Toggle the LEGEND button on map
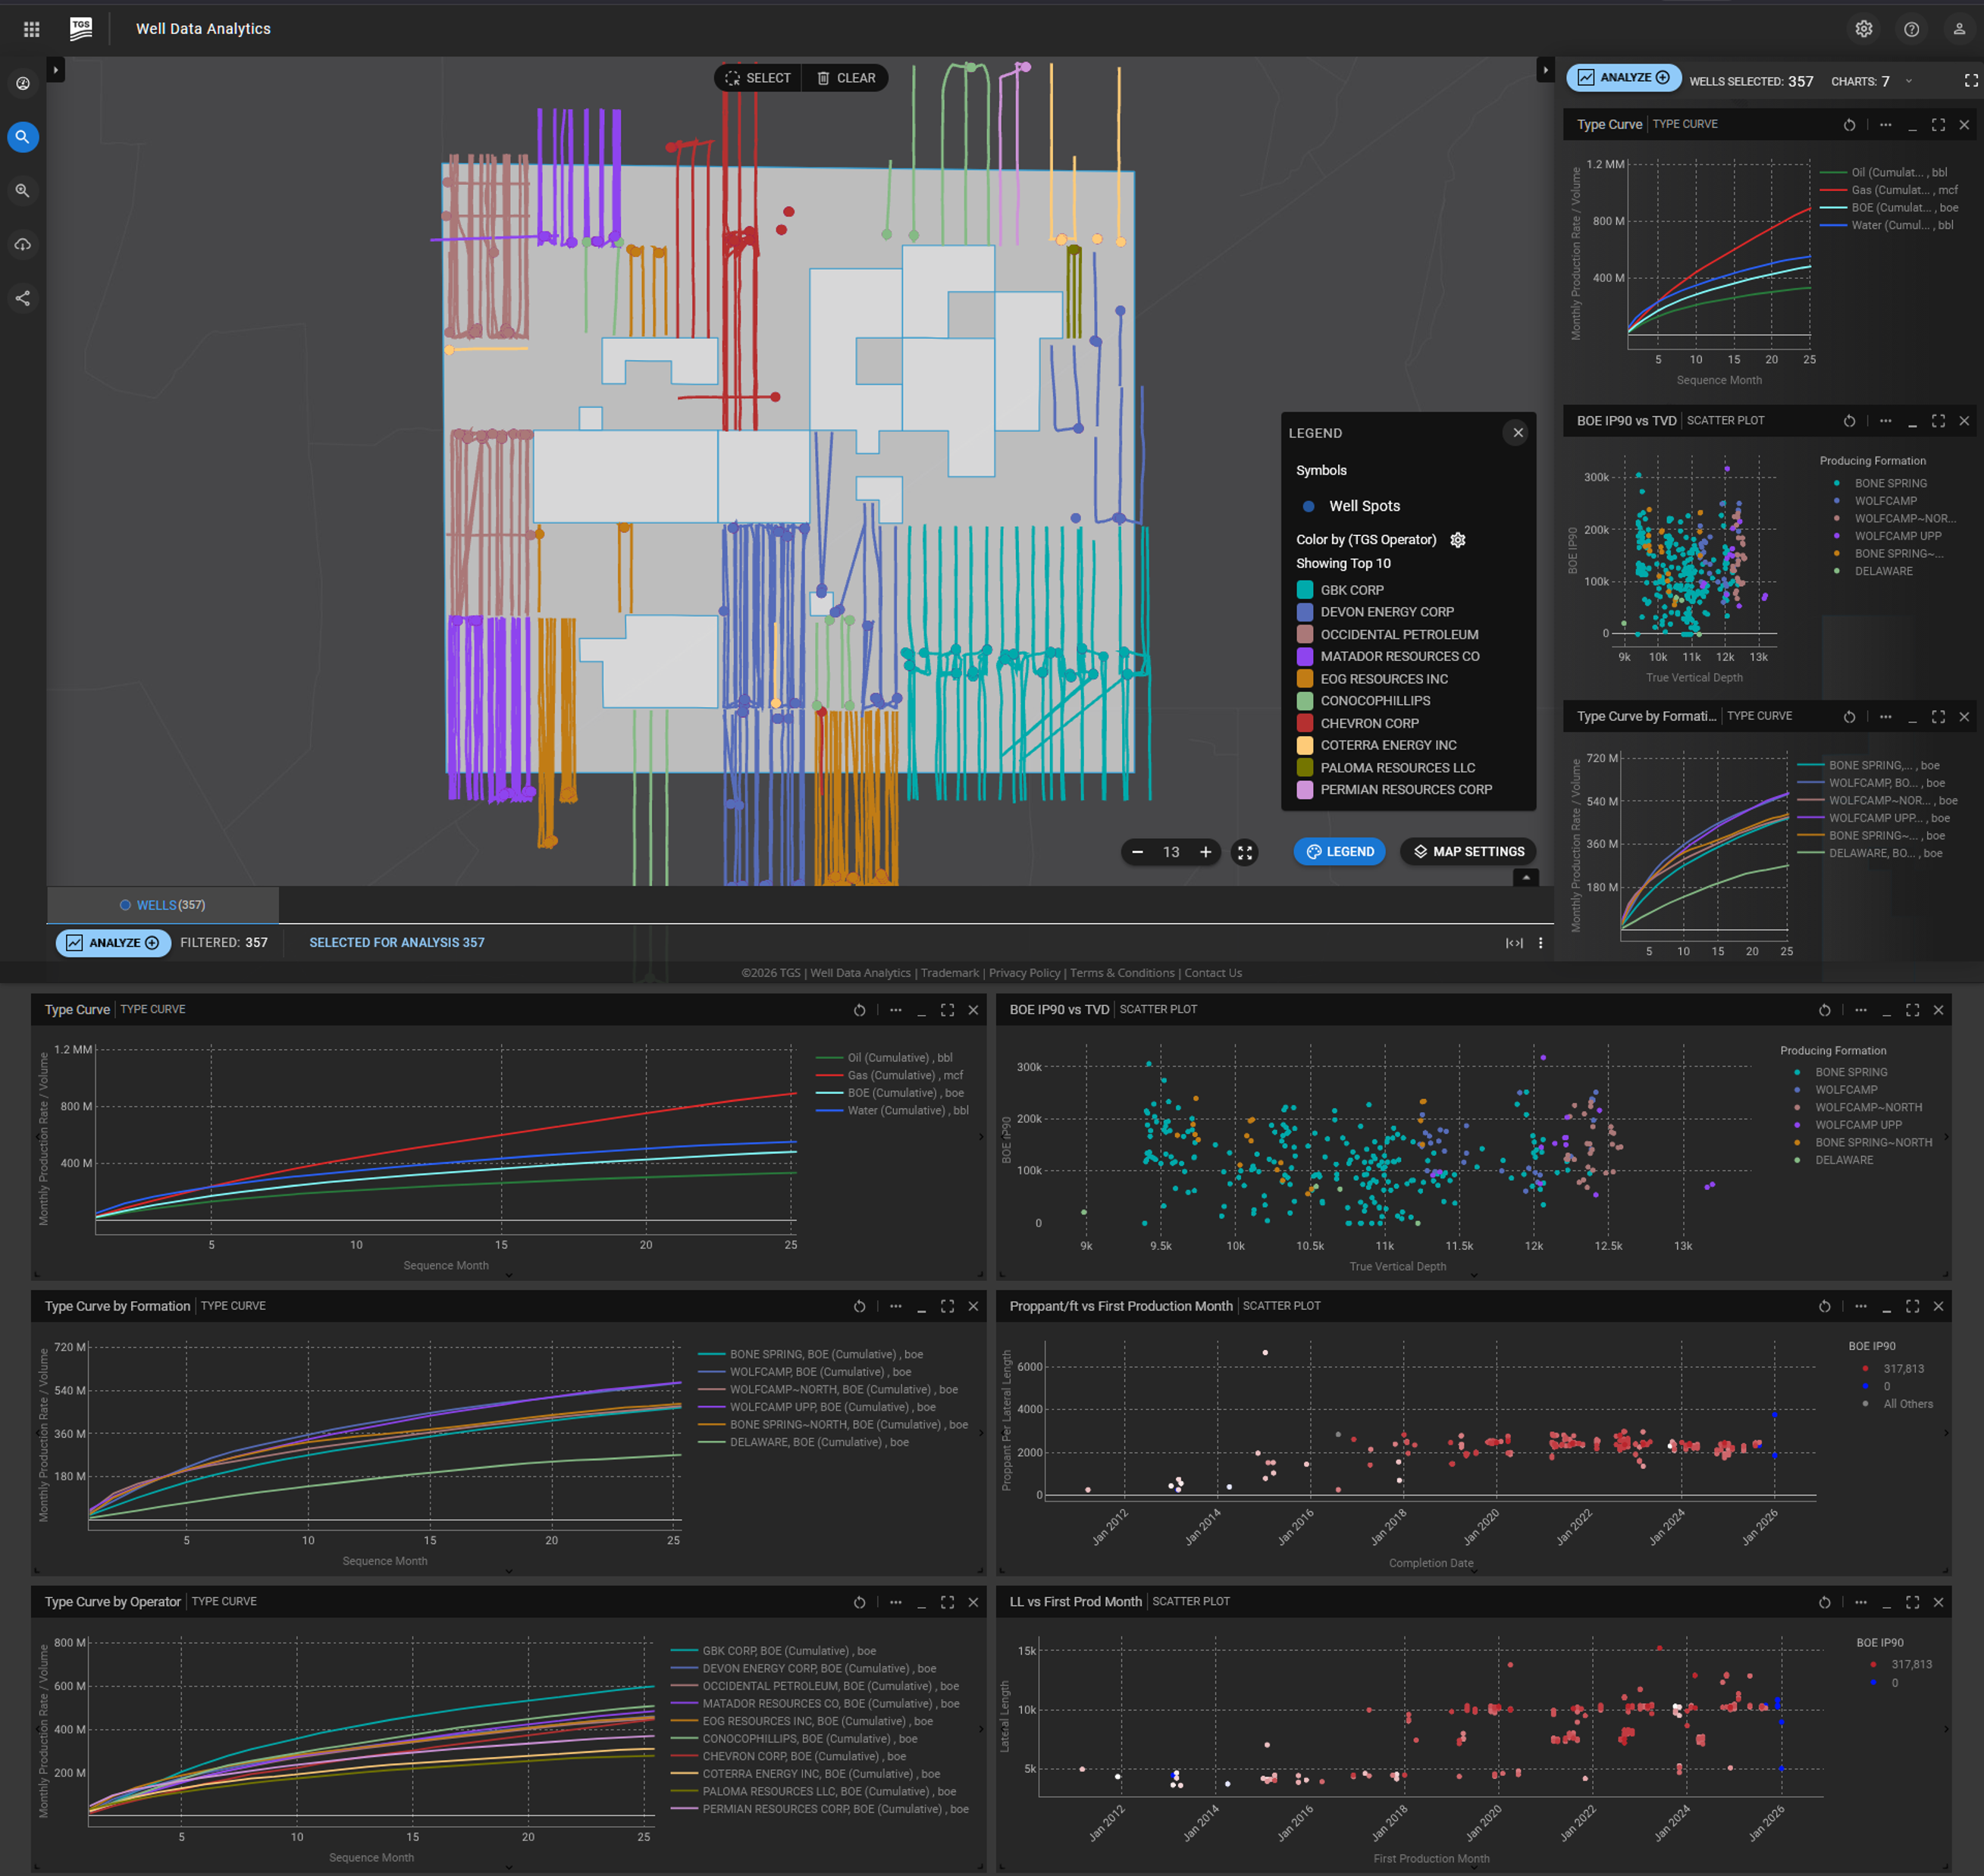The image size is (1984, 1876). pyautogui.click(x=1340, y=852)
